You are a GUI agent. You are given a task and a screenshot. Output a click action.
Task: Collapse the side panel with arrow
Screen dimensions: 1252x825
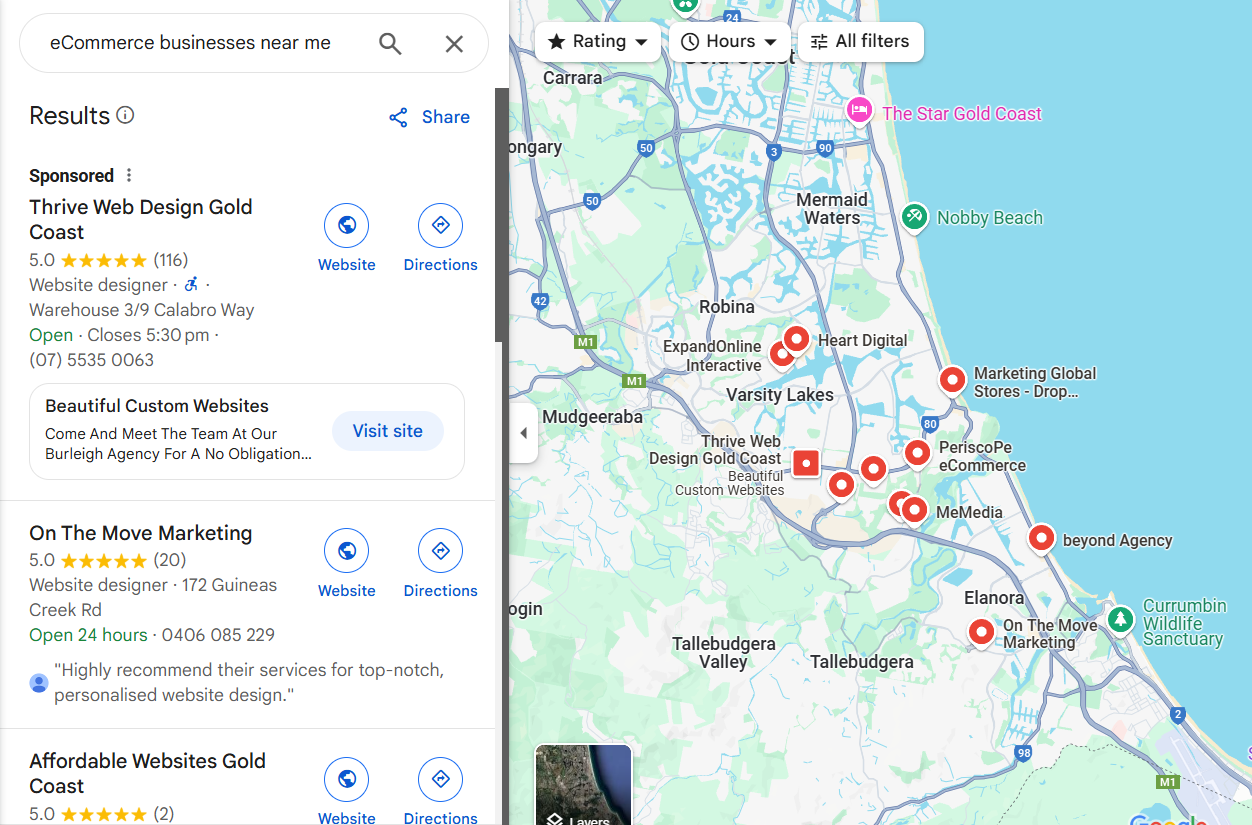pos(523,433)
